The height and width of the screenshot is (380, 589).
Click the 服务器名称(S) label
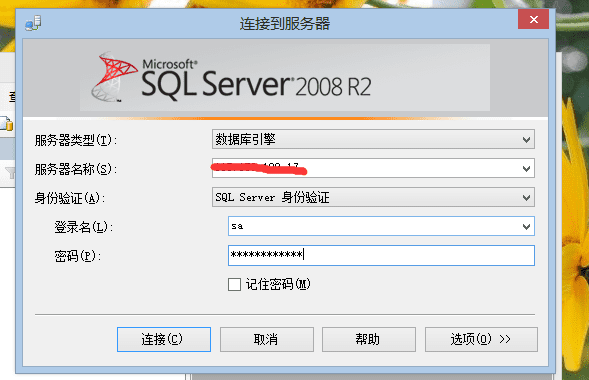(76, 169)
